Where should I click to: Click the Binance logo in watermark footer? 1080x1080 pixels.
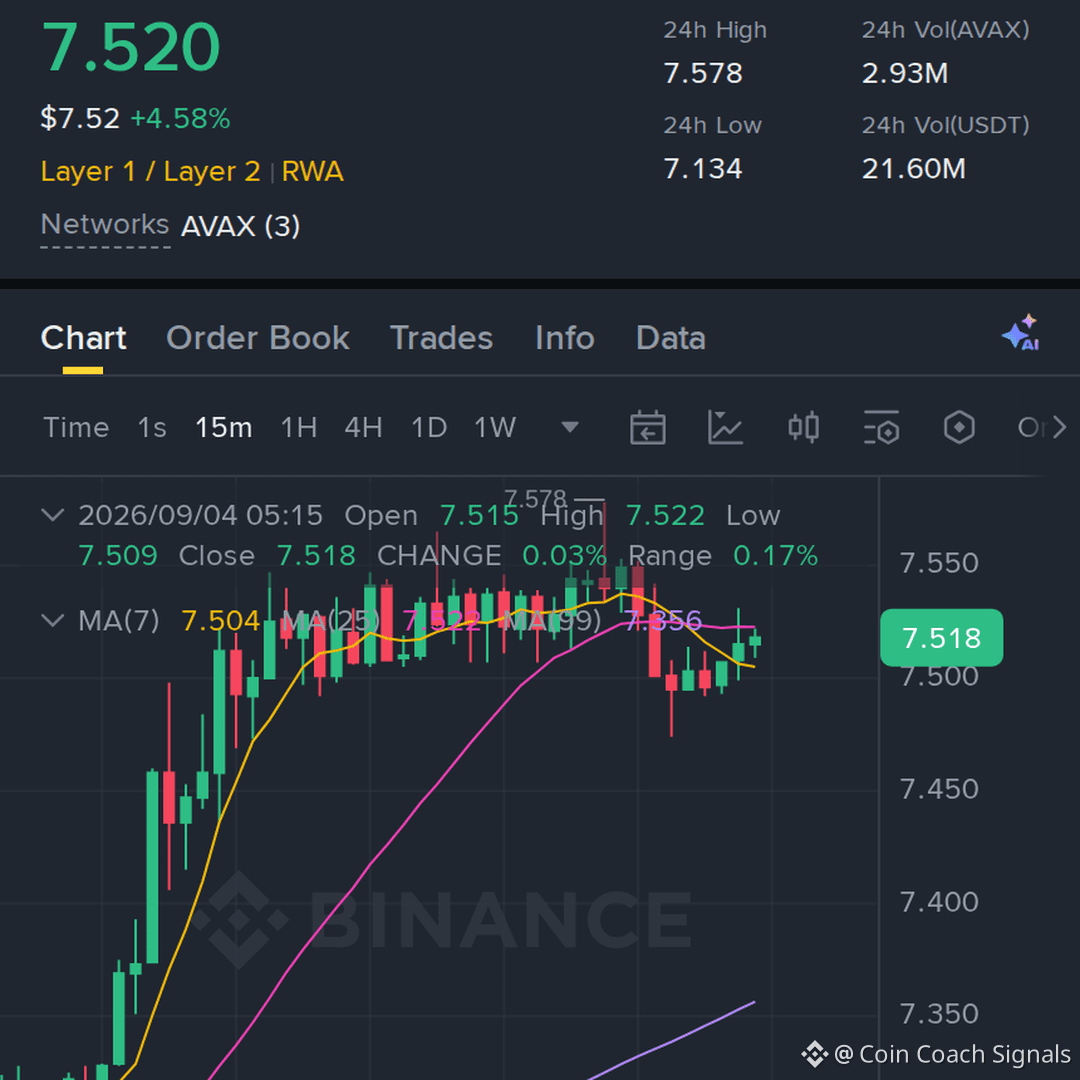[813, 1054]
